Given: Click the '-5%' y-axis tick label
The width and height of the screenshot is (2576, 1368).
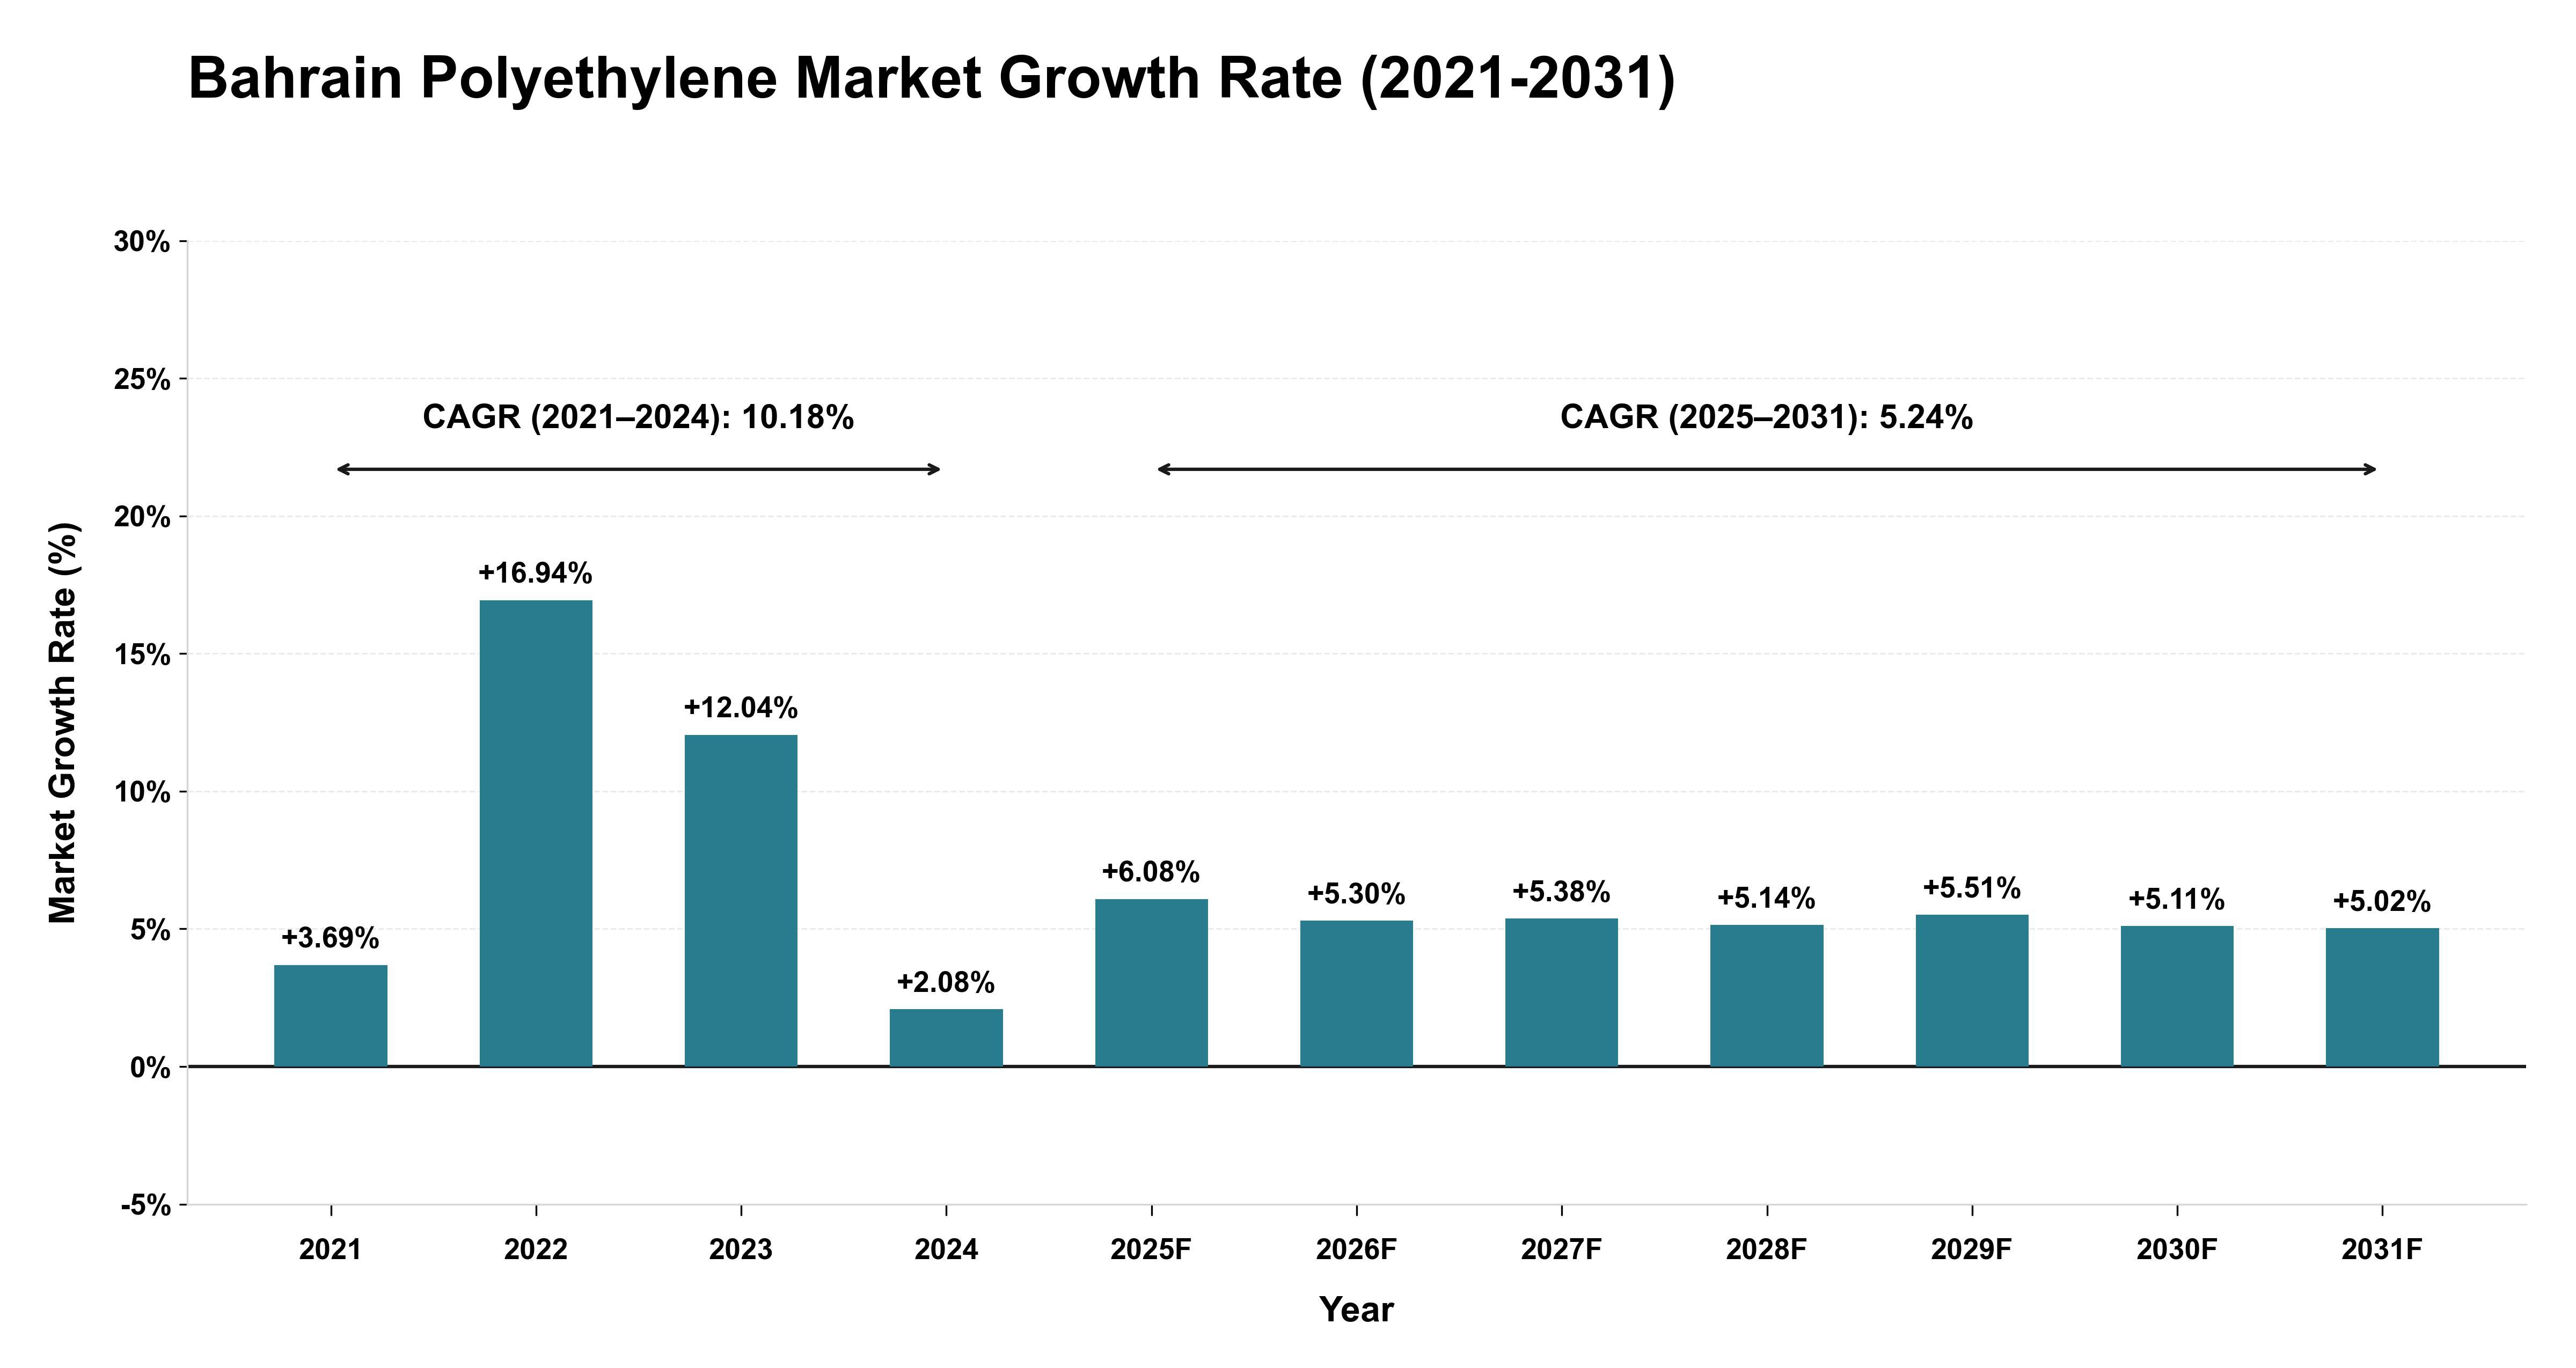Looking at the screenshot, I should click(146, 1206).
